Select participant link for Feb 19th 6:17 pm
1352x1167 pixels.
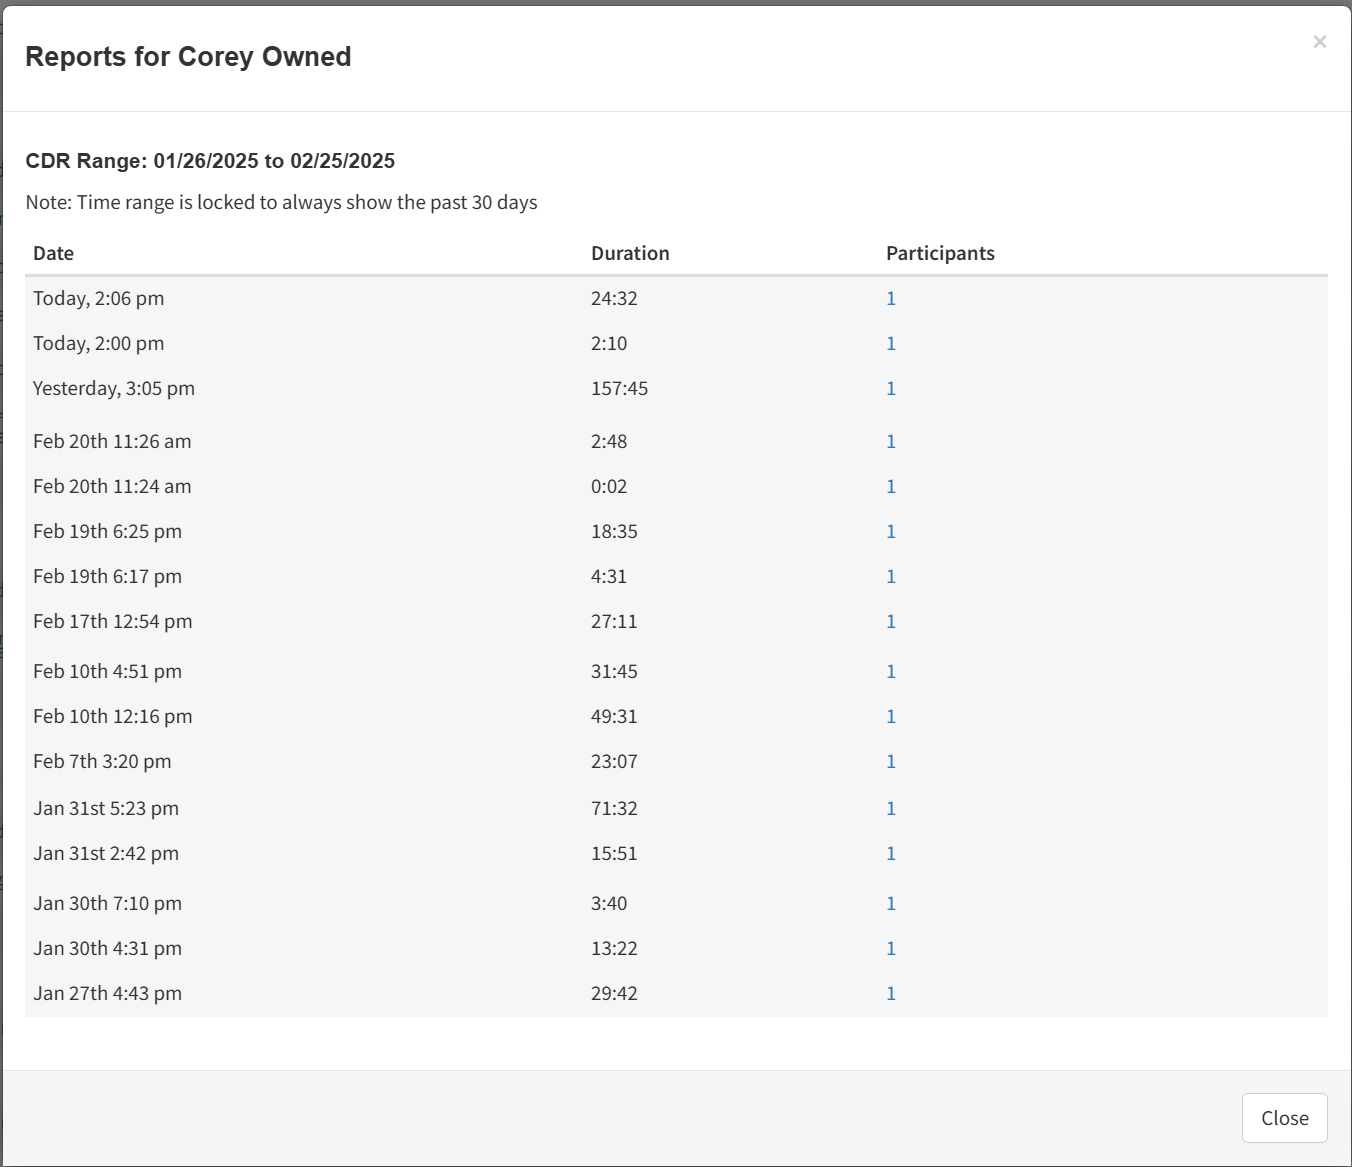click(891, 577)
